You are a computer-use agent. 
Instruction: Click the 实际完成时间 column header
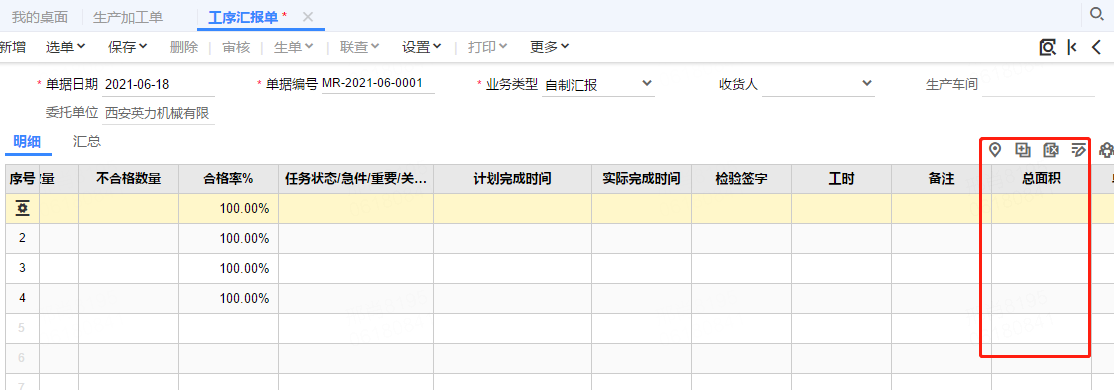[x=642, y=179]
